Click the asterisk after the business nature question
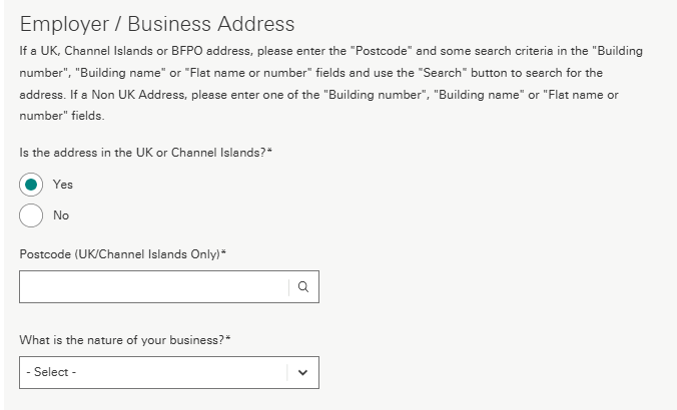 pos(230,339)
